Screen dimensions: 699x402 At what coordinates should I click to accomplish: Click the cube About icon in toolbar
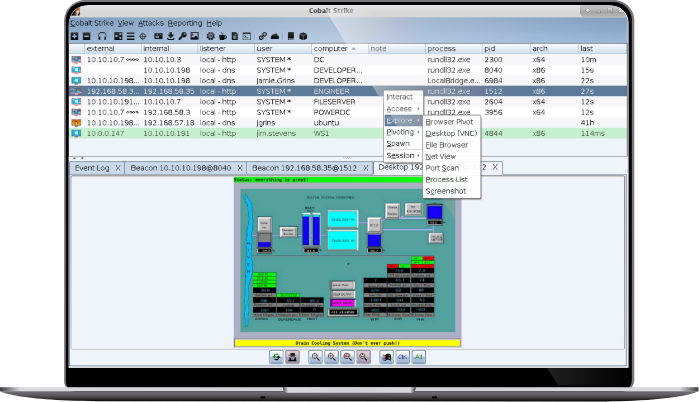[x=303, y=36]
